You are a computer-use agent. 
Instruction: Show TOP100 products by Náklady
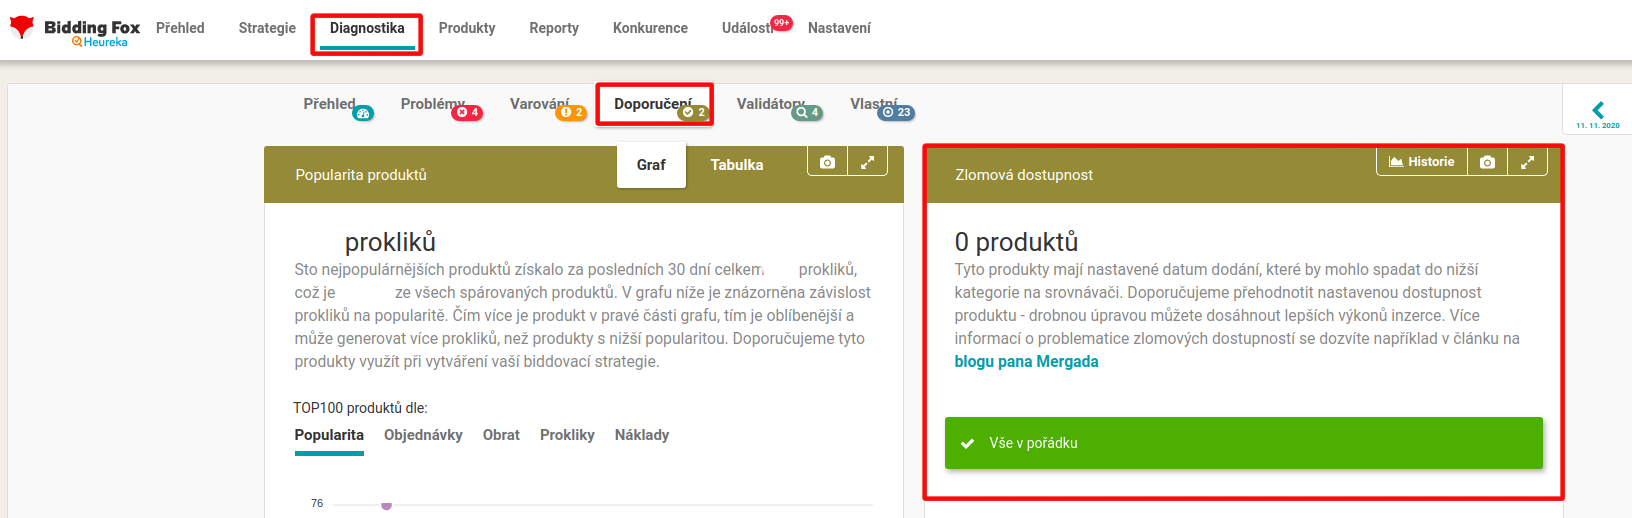coord(642,435)
